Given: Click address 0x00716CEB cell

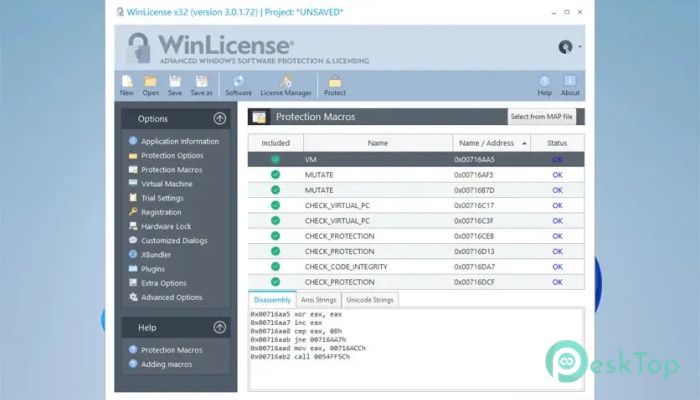Looking at the screenshot, I should (474, 236).
